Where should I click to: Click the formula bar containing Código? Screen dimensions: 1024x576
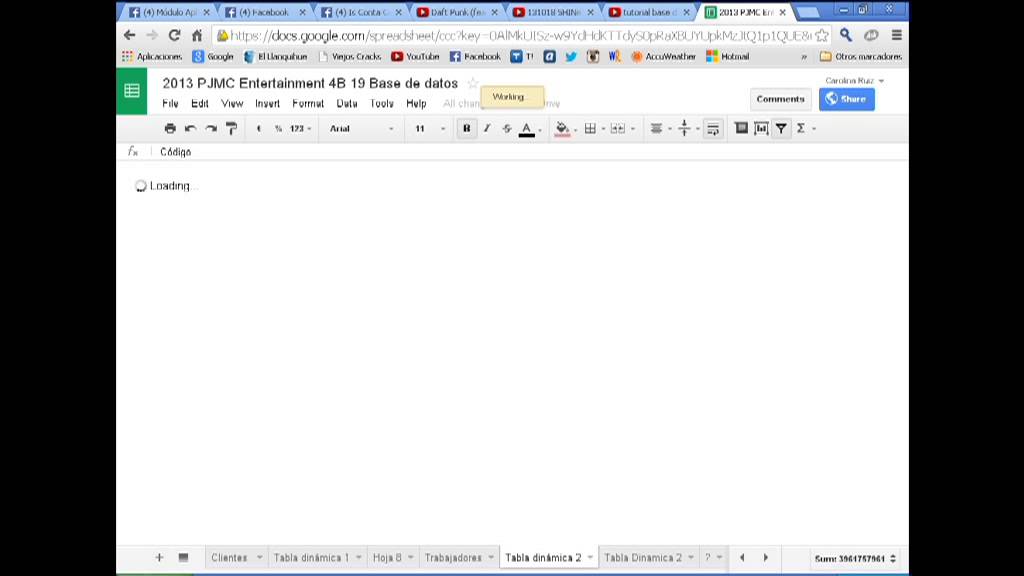pyautogui.click(x=529, y=152)
